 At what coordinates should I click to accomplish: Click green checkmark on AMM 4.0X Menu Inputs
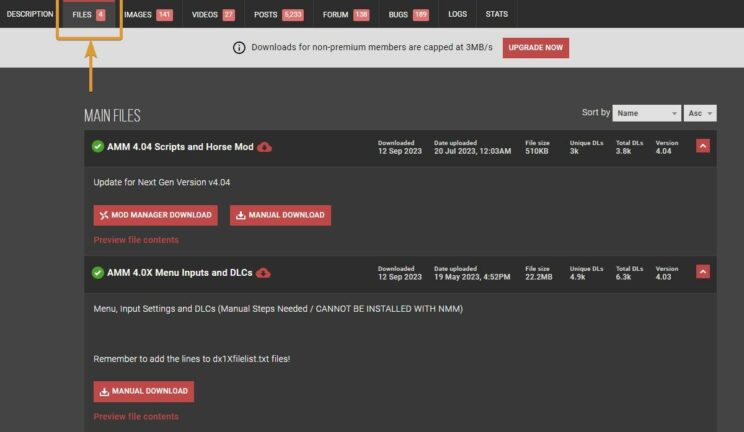click(98, 272)
